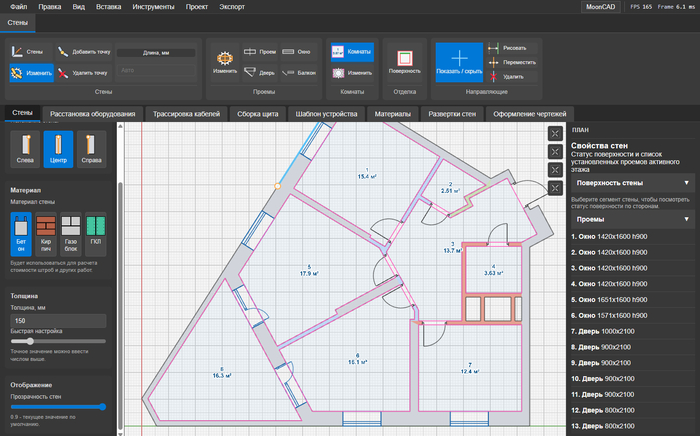Image resolution: width=700 pixels, height=436 pixels.
Task: Choose Добавить точку tool
Action: 84,52
